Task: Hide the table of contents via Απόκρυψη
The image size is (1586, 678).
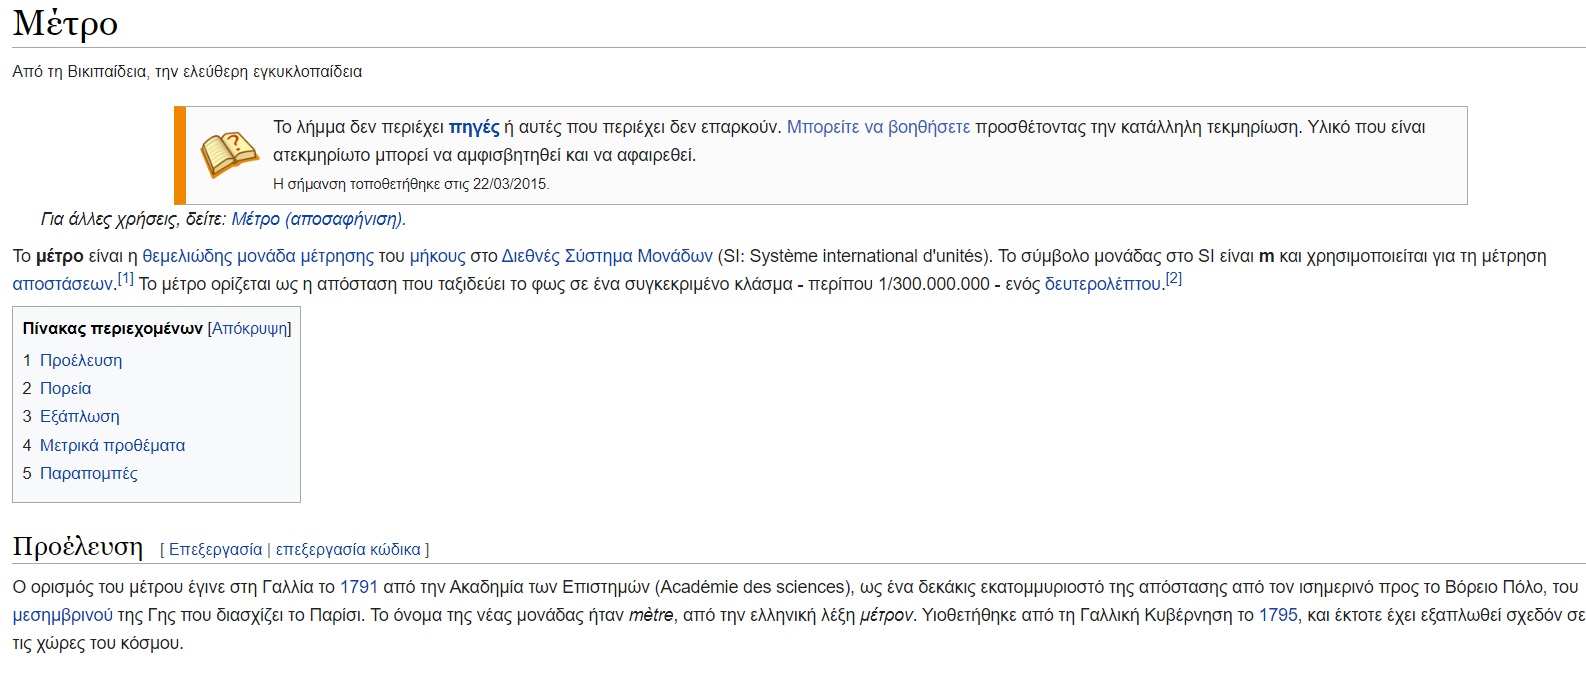Action: point(249,329)
